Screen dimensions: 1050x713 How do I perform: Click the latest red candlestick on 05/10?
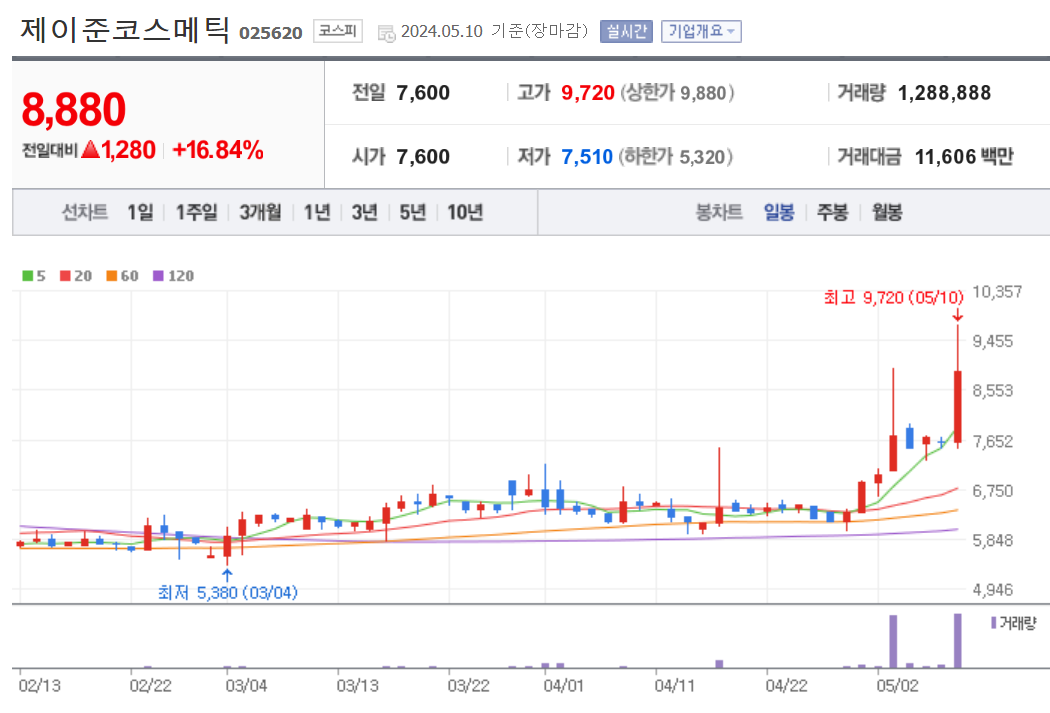coord(958,406)
